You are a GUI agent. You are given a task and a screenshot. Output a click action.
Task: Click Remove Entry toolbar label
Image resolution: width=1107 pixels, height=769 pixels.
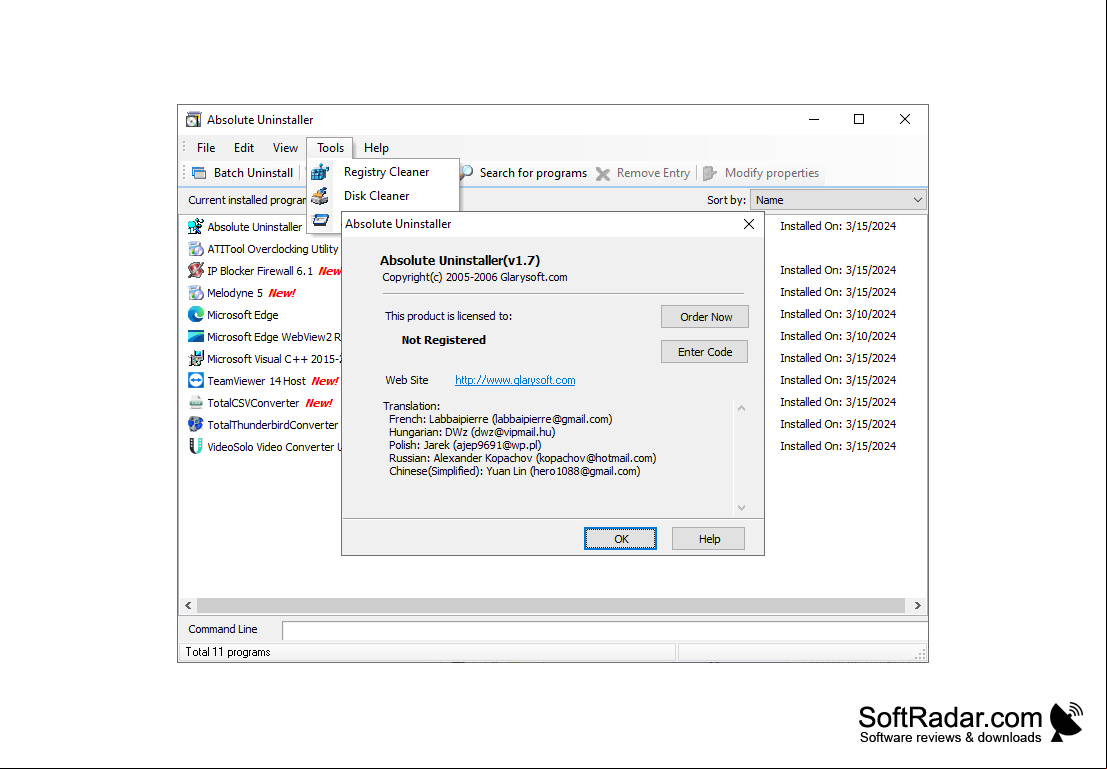click(x=653, y=173)
